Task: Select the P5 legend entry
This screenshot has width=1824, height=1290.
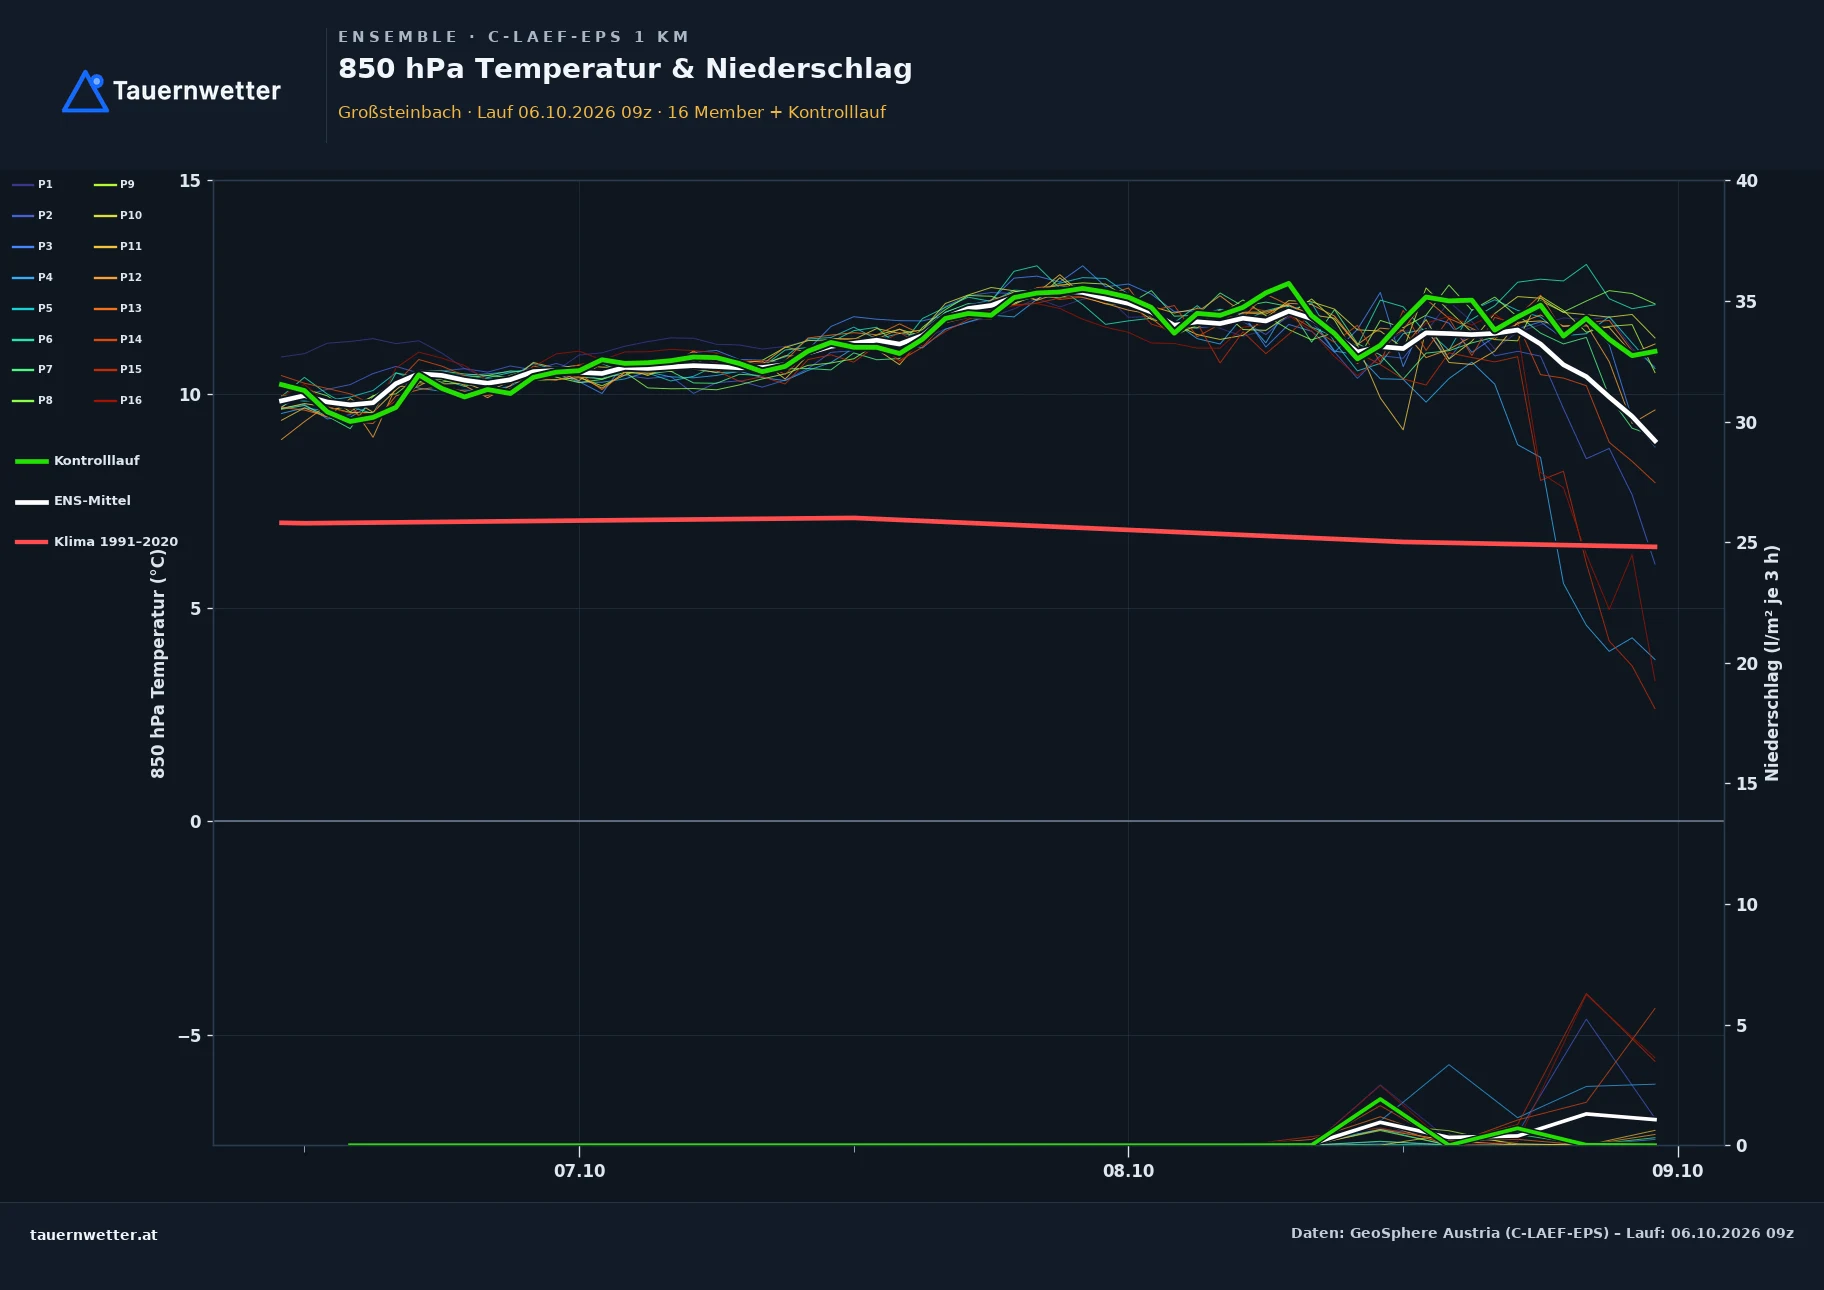Action: coord(33,308)
